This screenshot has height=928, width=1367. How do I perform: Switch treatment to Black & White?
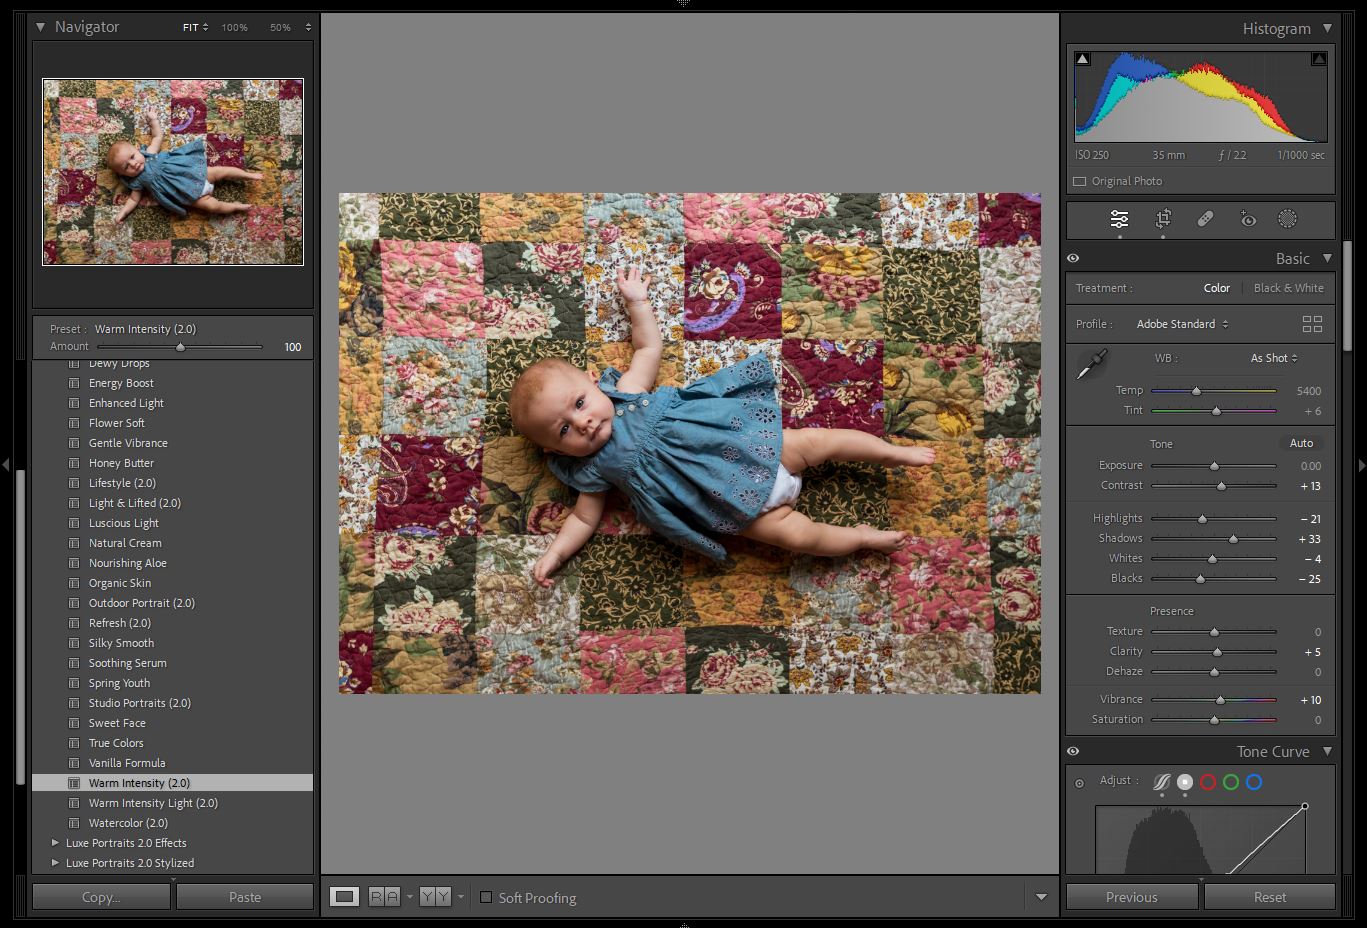(1288, 288)
